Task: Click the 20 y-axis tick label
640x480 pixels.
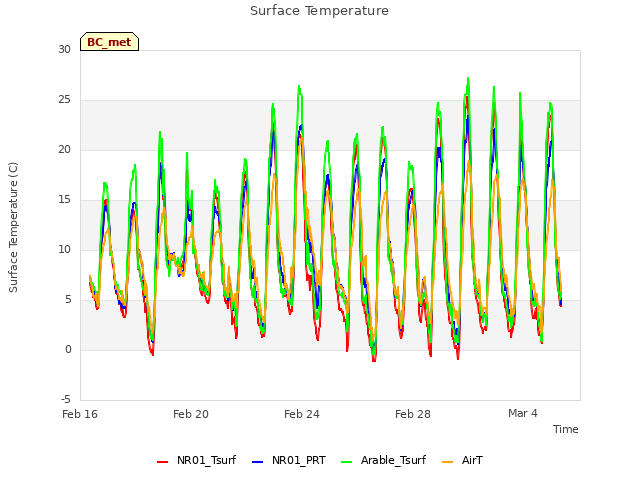Action: pos(64,149)
